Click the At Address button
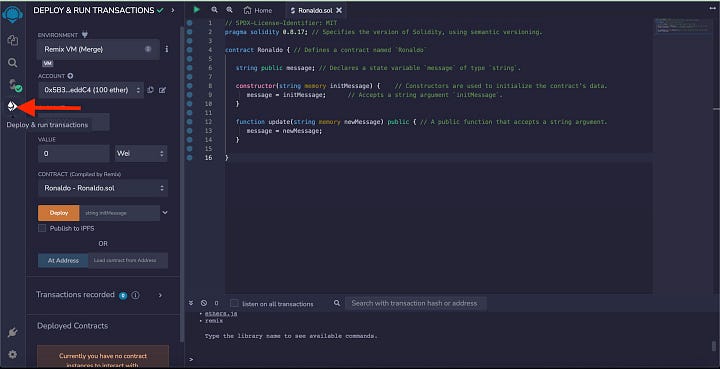 pos(63,260)
